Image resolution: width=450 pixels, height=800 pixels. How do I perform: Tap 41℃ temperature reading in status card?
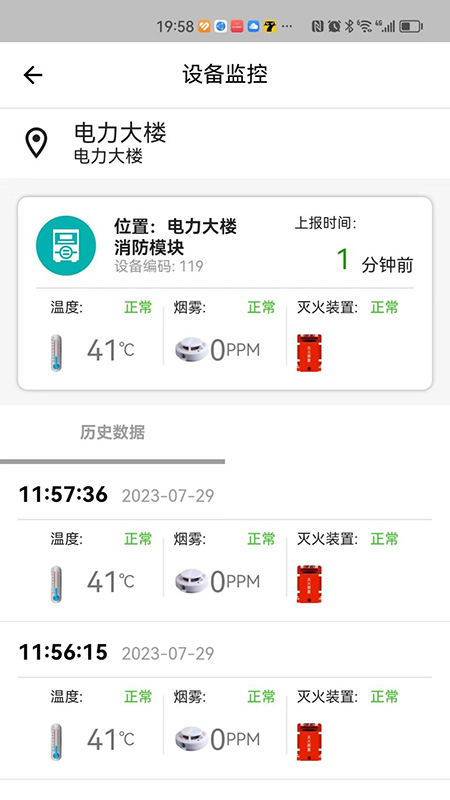[x=110, y=350]
